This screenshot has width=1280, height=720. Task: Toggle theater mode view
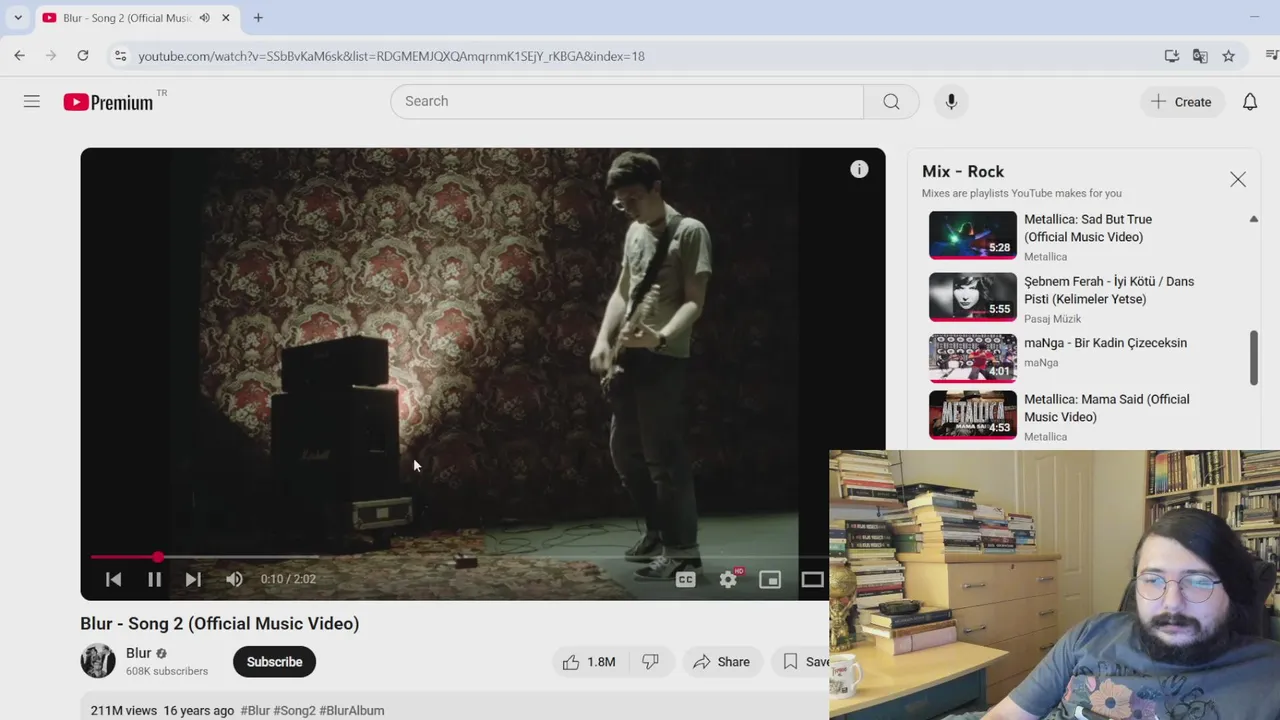812,579
